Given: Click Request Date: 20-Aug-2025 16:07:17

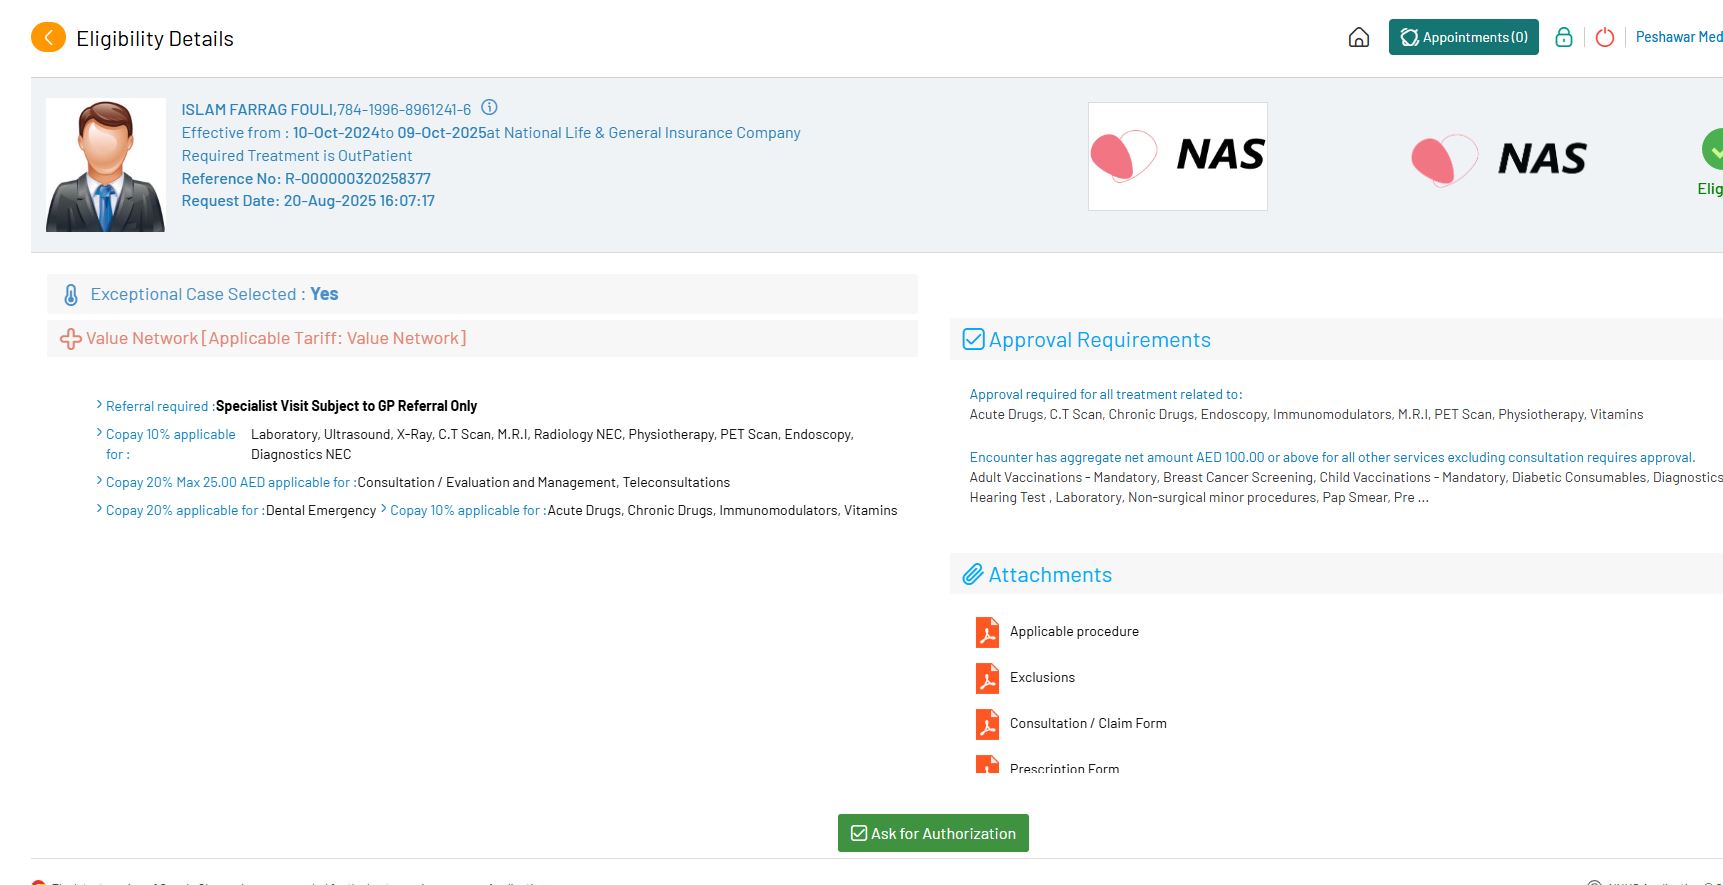Looking at the screenshot, I should [x=308, y=201].
